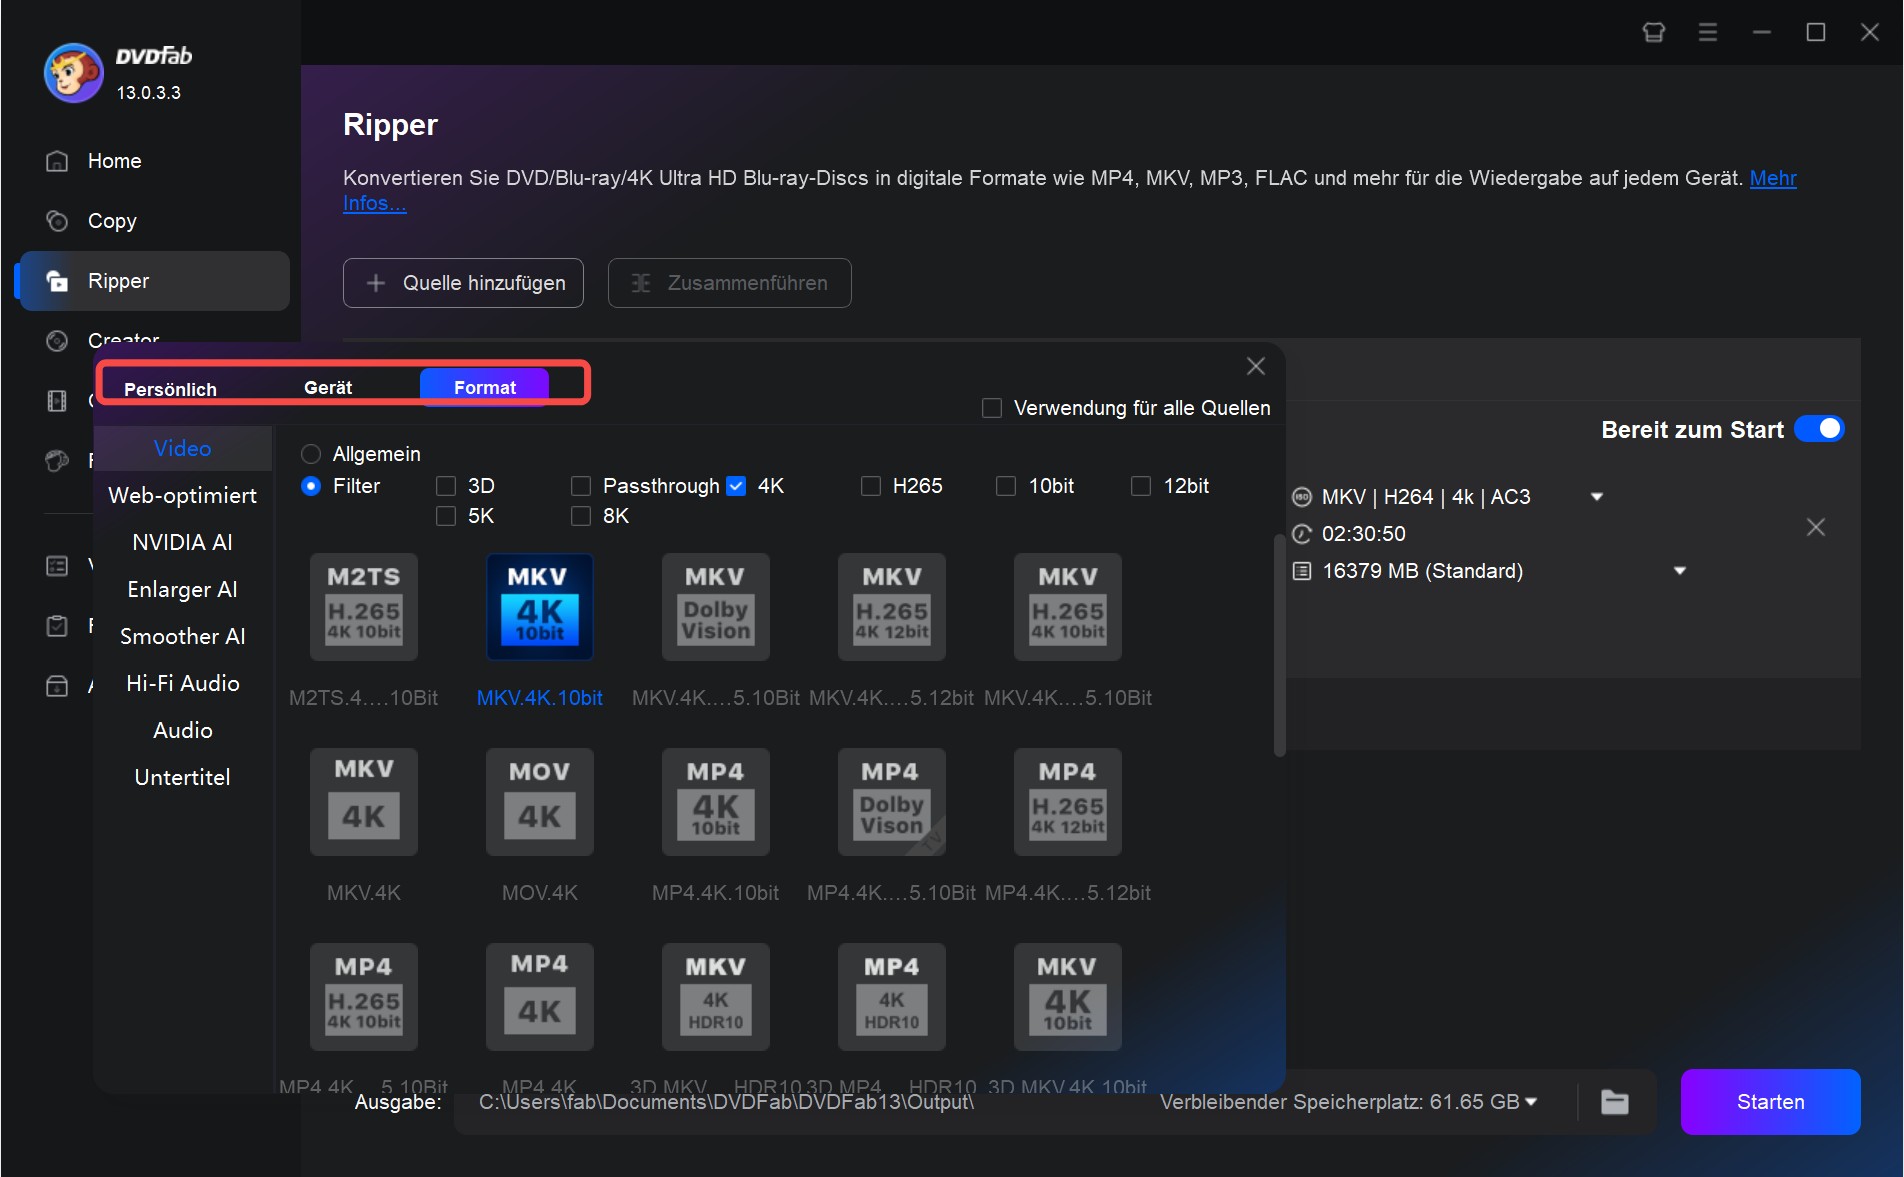Open the Copy module in sidebar

pyautogui.click(x=57, y=221)
